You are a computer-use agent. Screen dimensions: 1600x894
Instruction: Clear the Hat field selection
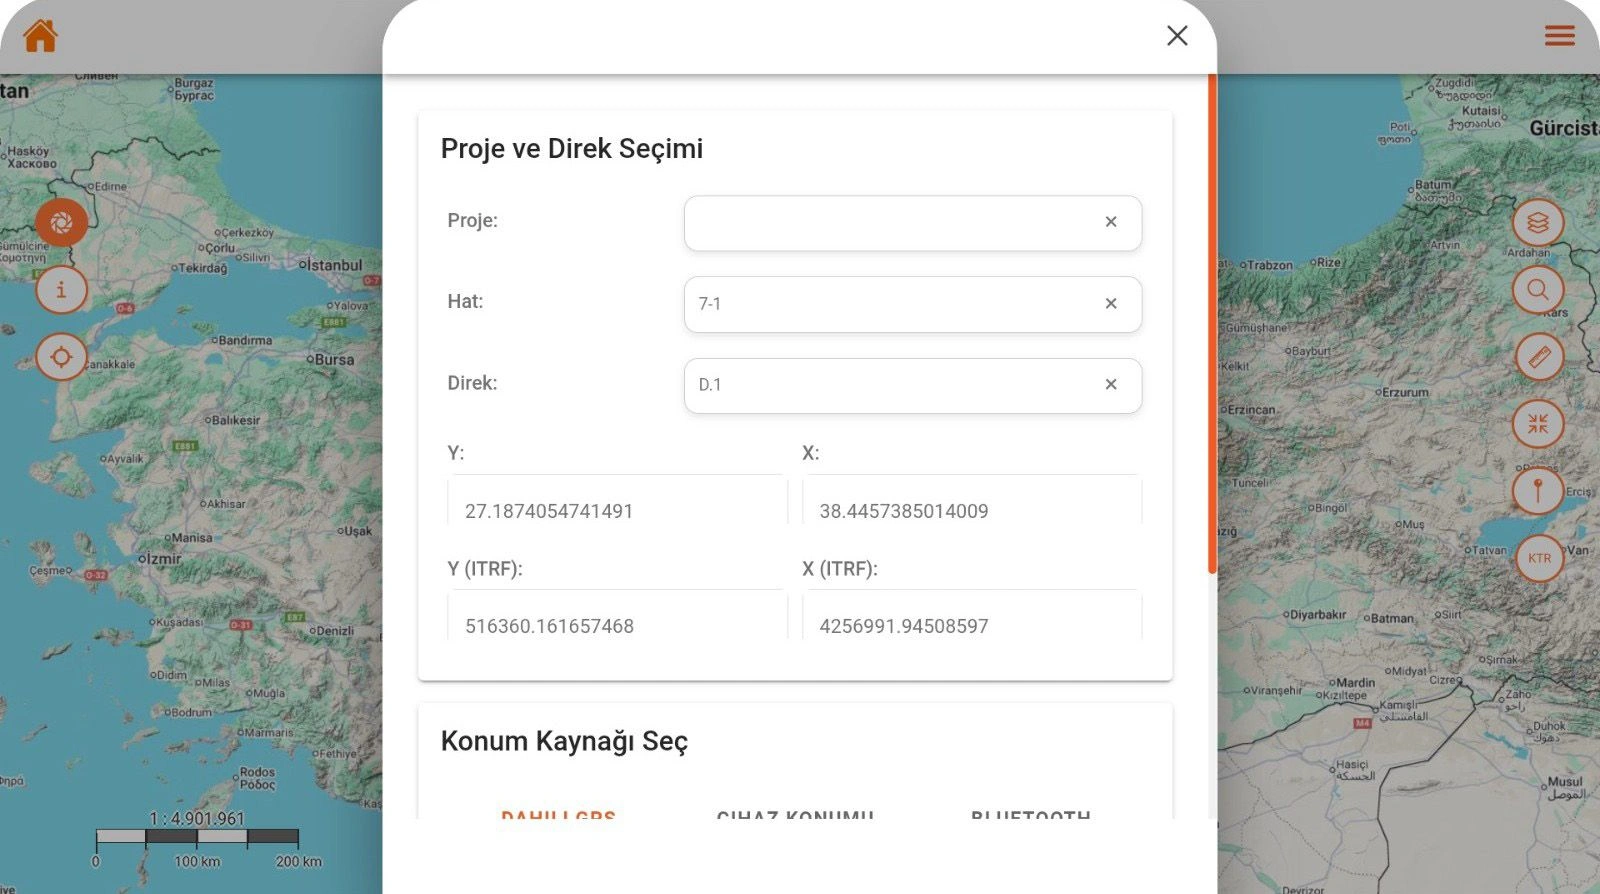click(x=1111, y=304)
